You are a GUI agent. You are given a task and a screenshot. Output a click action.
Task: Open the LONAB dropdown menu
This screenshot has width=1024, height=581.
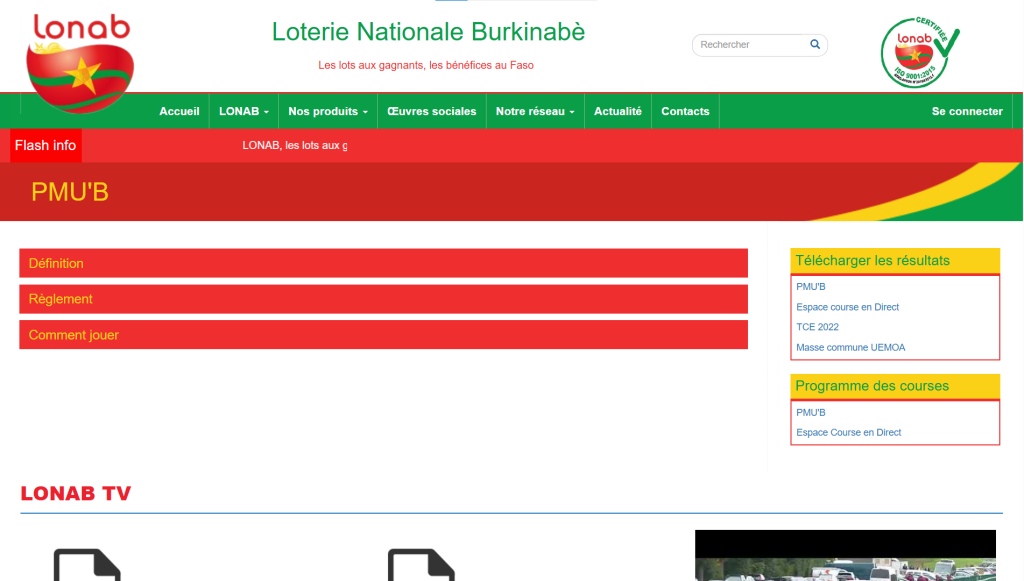click(244, 111)
